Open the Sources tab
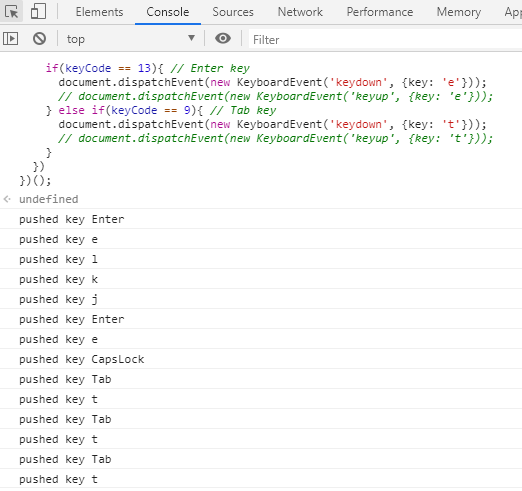This screenshot has width=522, height=491. pos(233,12)
